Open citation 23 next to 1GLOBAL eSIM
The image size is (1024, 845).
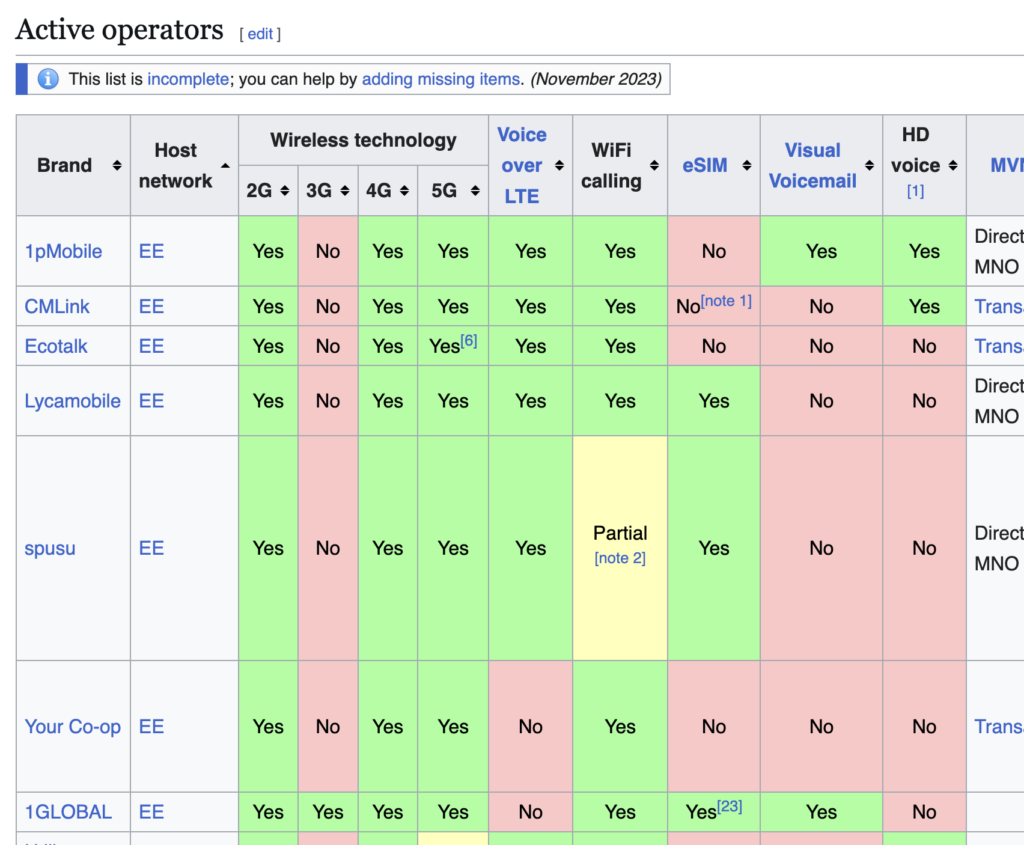point(730,806)
